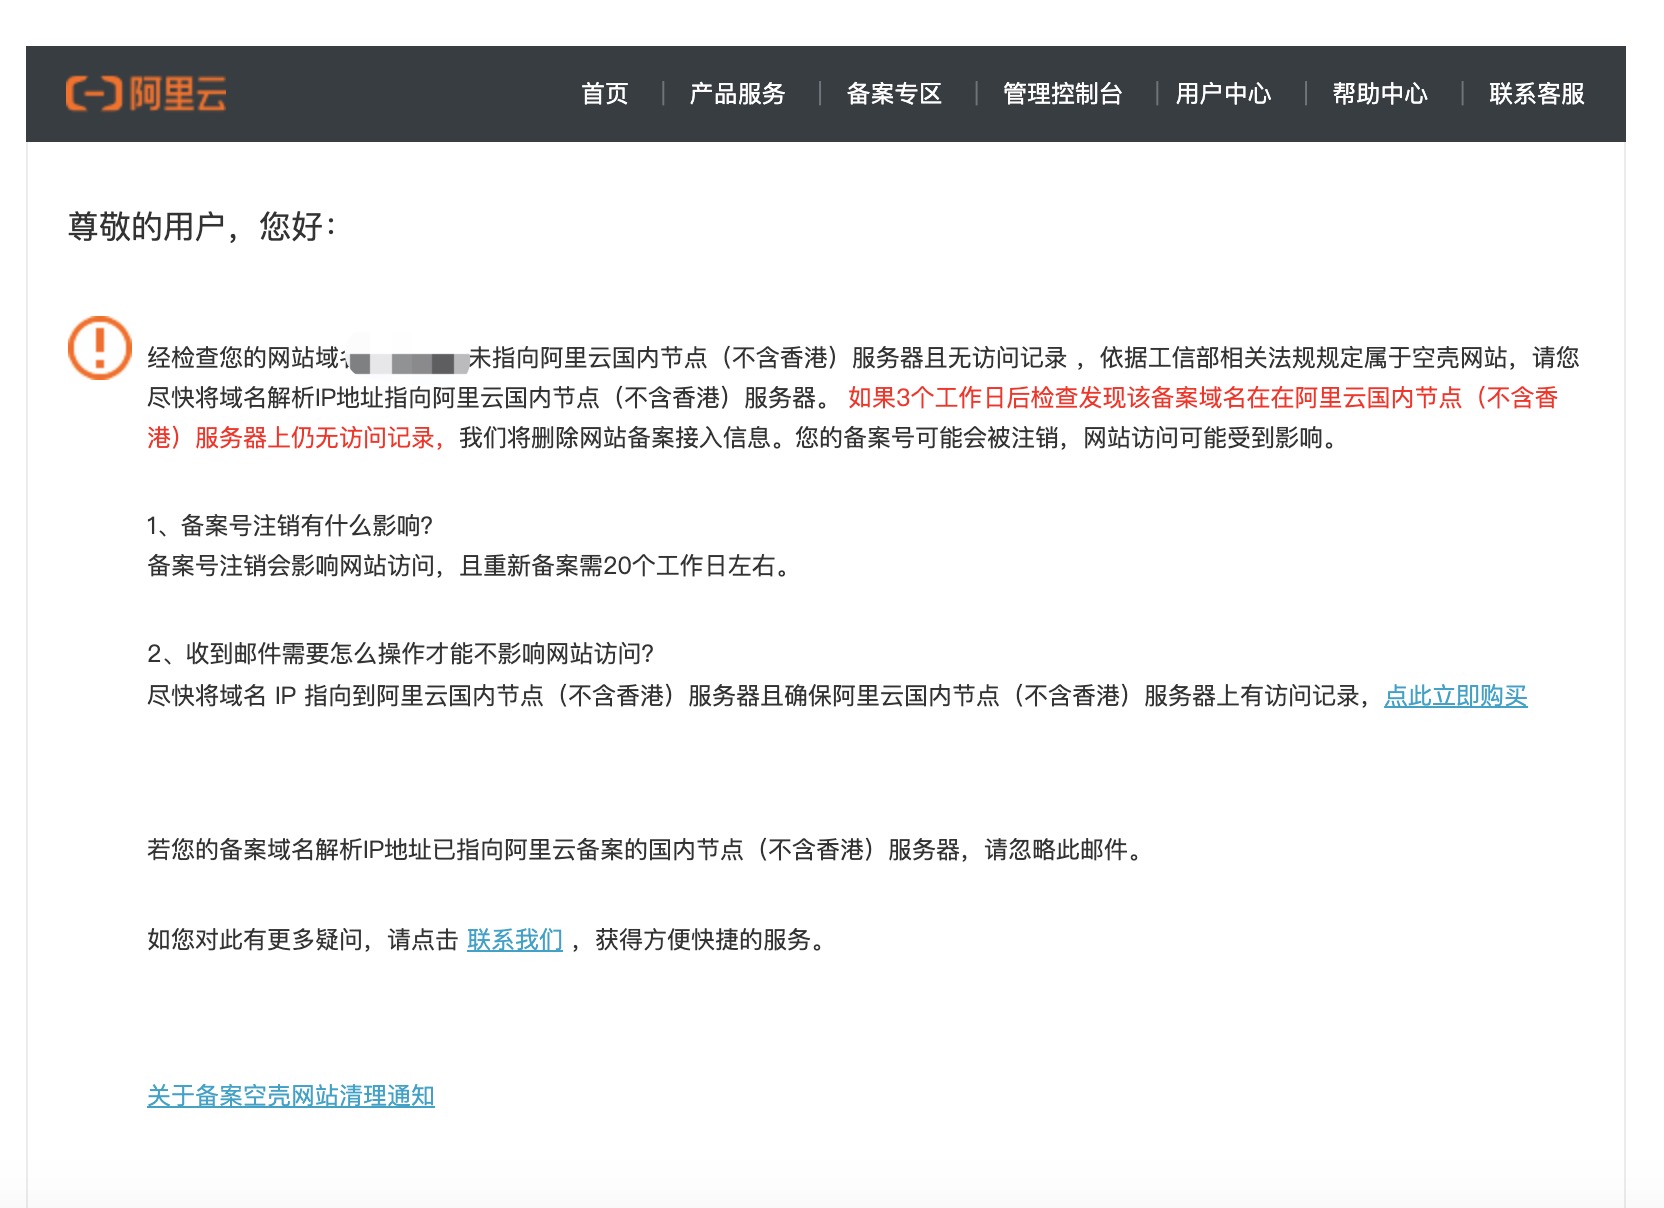Click 联系客服 in the header
Viewport: 1664px width, 1208px height.
pyautogui.click(x=1537, y=94)
